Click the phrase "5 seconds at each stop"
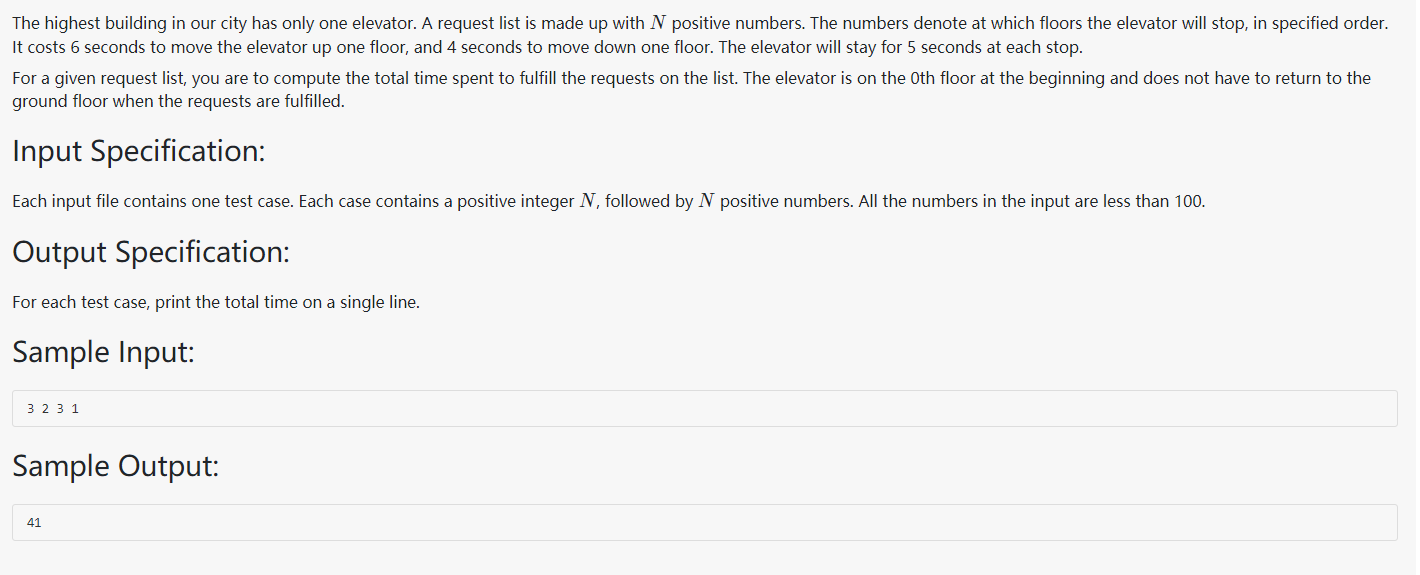This screenshot has width=1420, height=575. [992, 47]
